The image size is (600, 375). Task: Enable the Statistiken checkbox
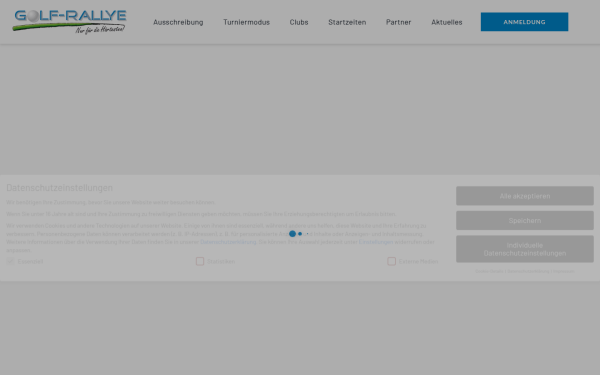point(200,261)
